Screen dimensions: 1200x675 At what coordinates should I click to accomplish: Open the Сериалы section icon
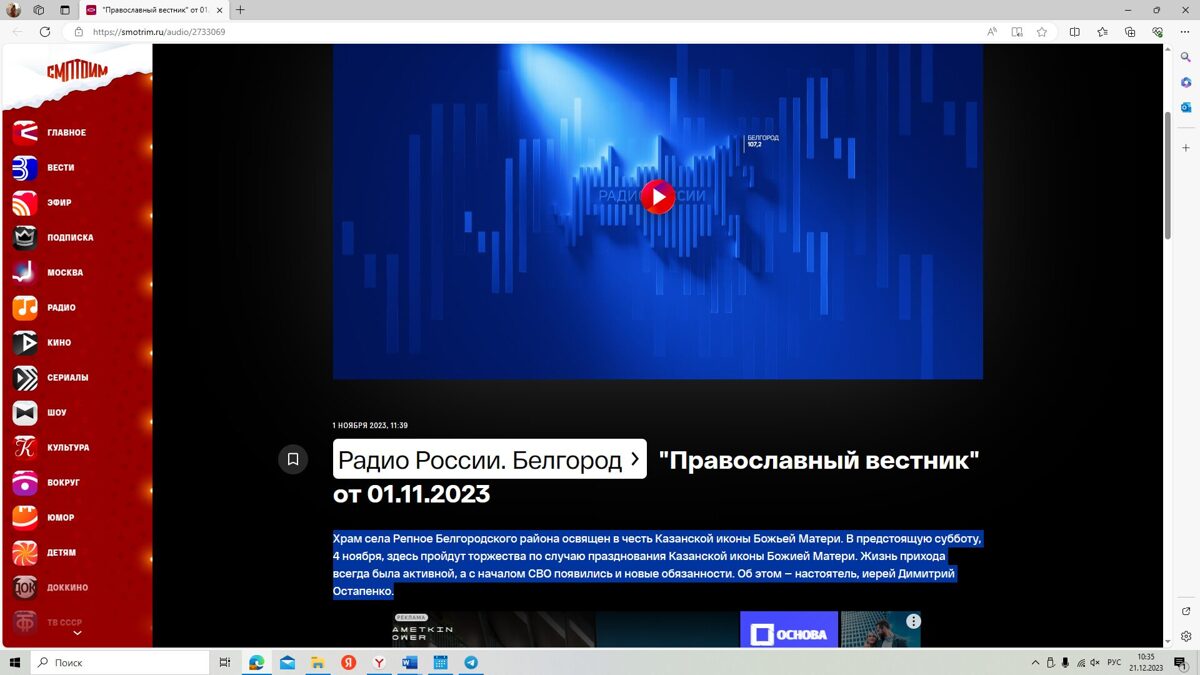click(x=25, y=377)
